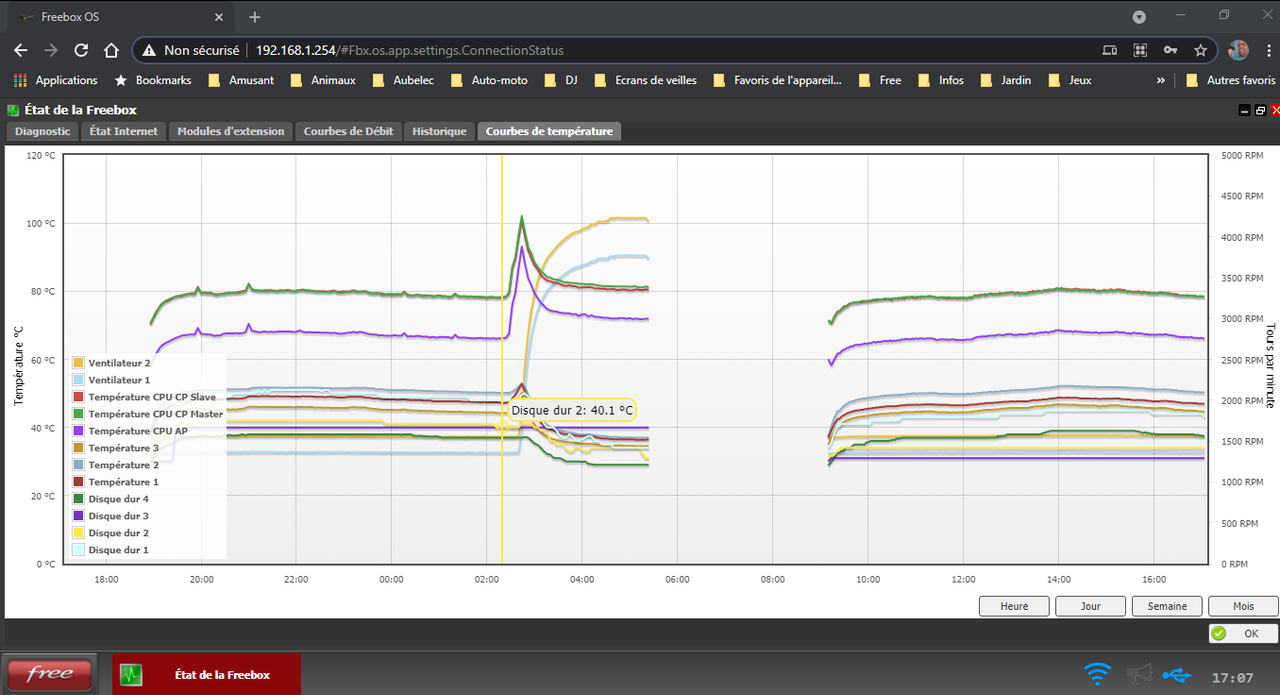This screenshot has width=1280, height=695.
Task: Open the browser home page
Action: point(112,50)
